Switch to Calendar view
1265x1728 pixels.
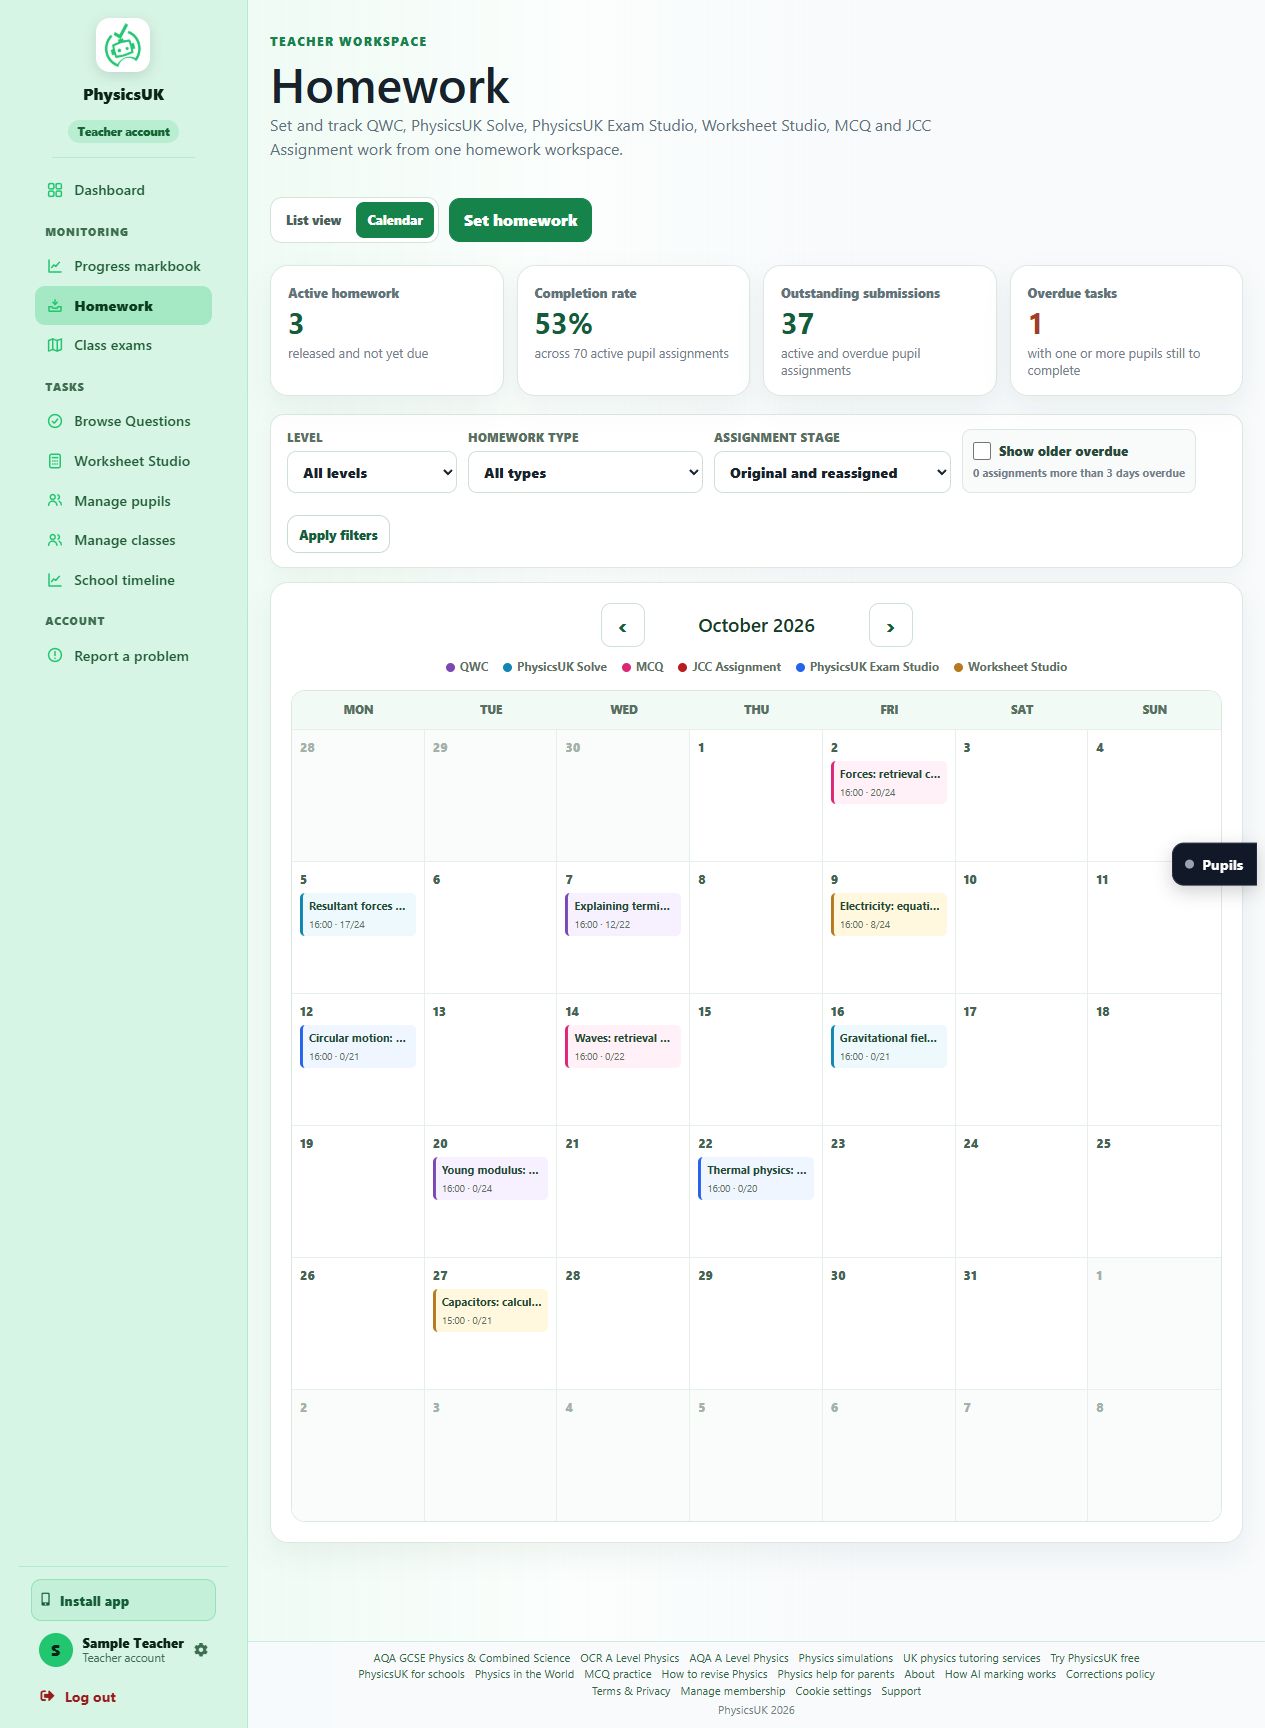click(395, 220)
